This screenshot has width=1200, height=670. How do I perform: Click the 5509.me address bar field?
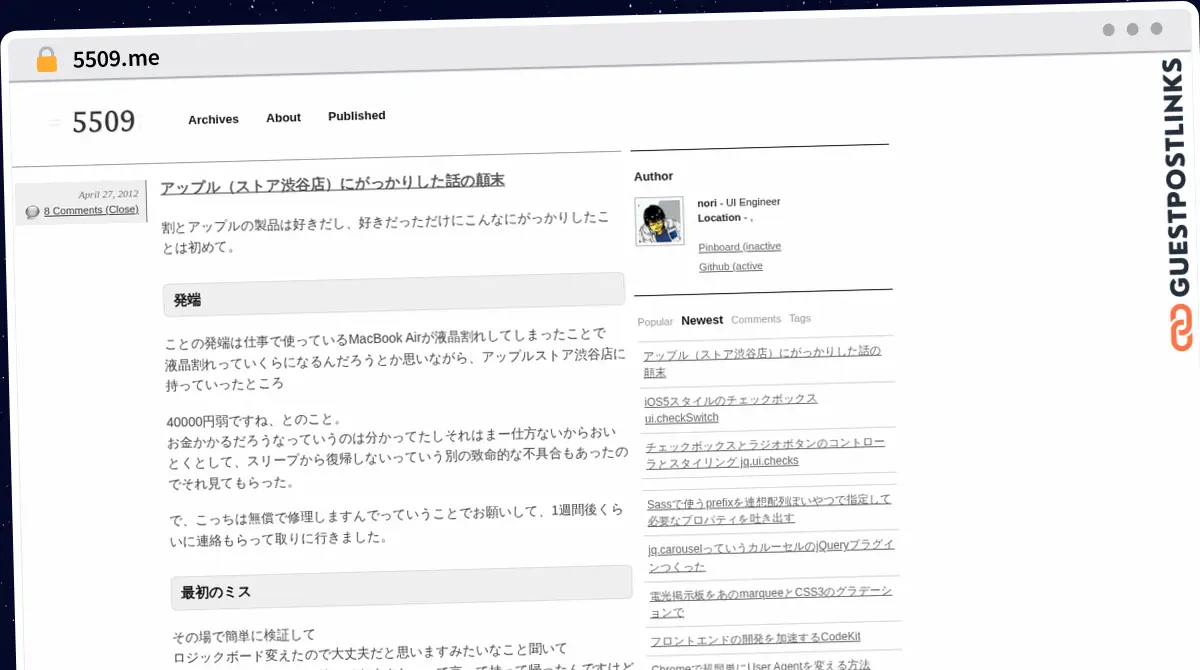pyautogui.click(x=116, y=58)
